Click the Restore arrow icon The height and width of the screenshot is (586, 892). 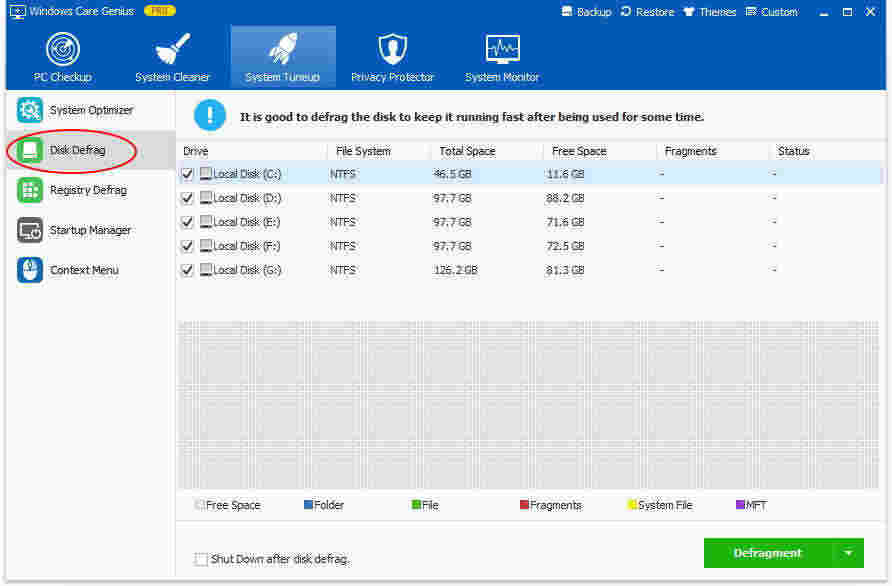coord(626,11)
